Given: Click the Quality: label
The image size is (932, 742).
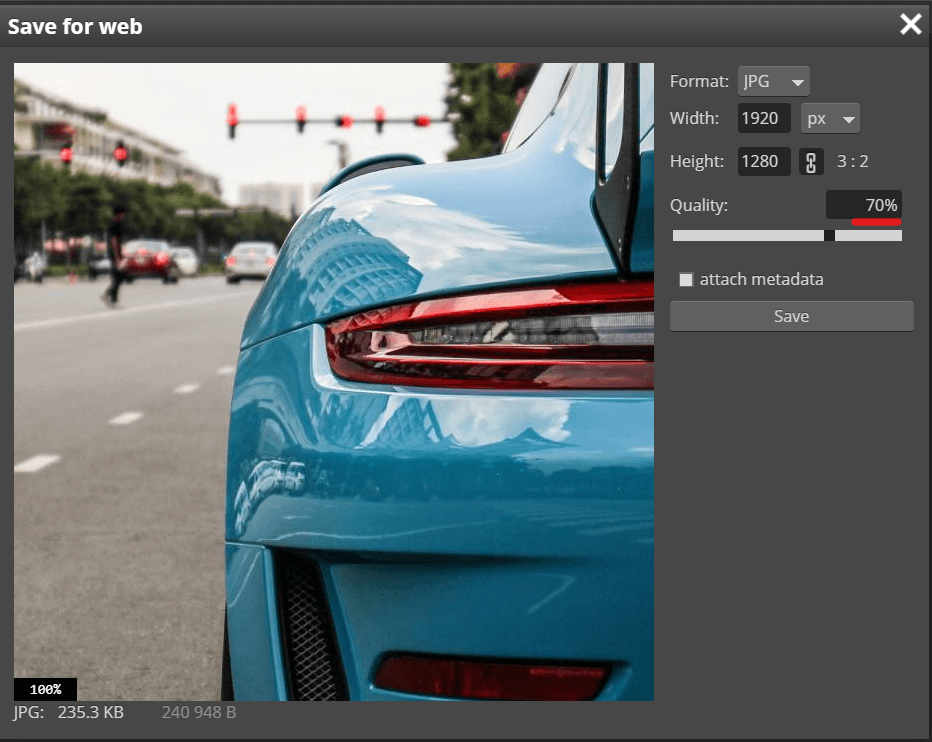Looking at the screenshot, I should 698,205.
